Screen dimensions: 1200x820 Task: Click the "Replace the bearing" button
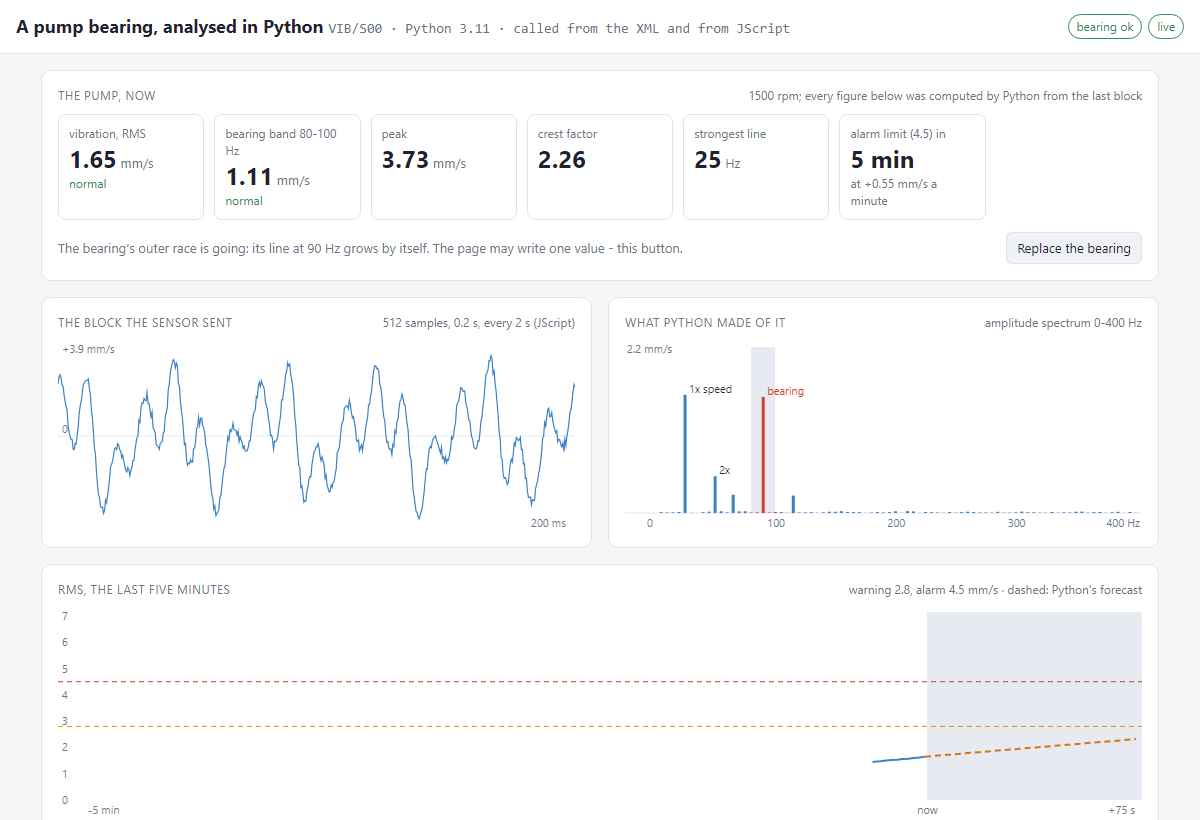1073,248
